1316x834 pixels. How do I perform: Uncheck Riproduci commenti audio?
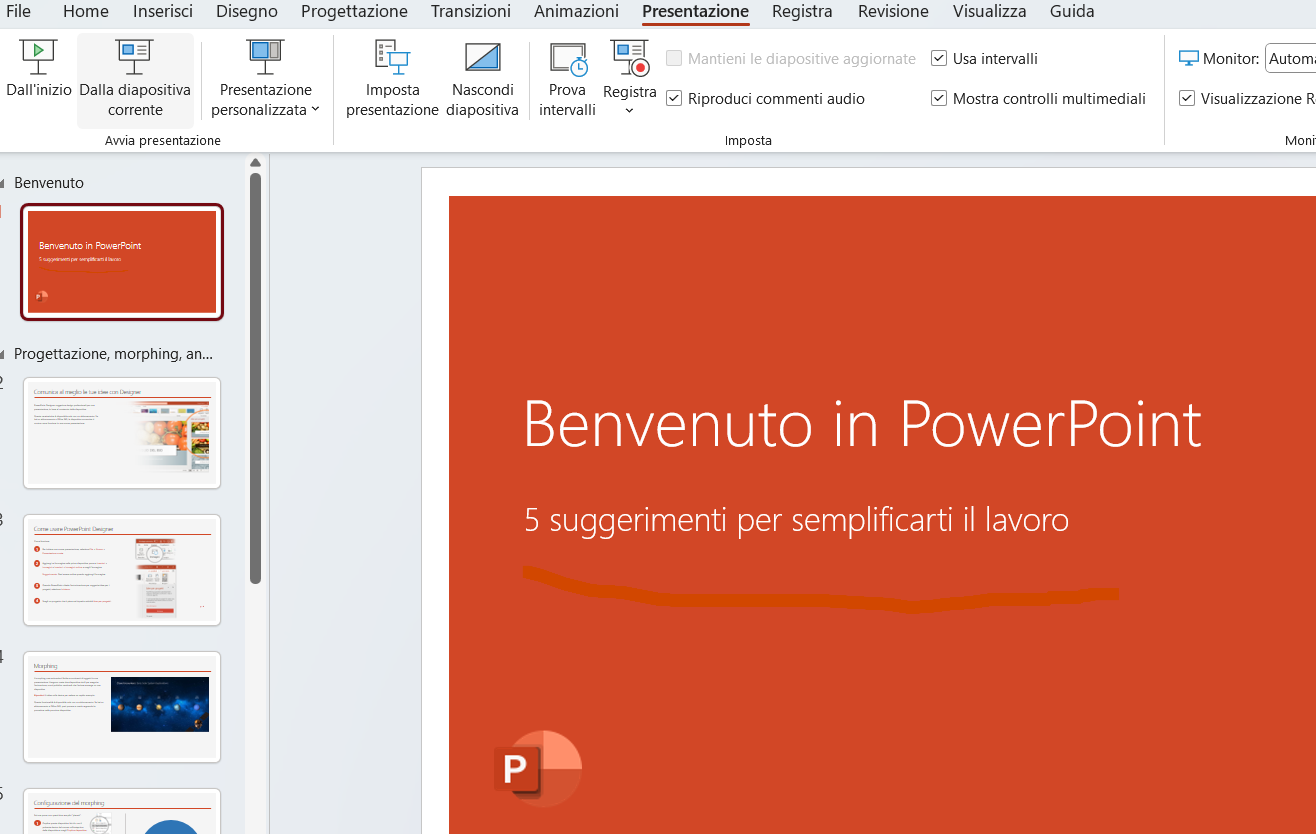pyautogui.click(x=675, y=98)
